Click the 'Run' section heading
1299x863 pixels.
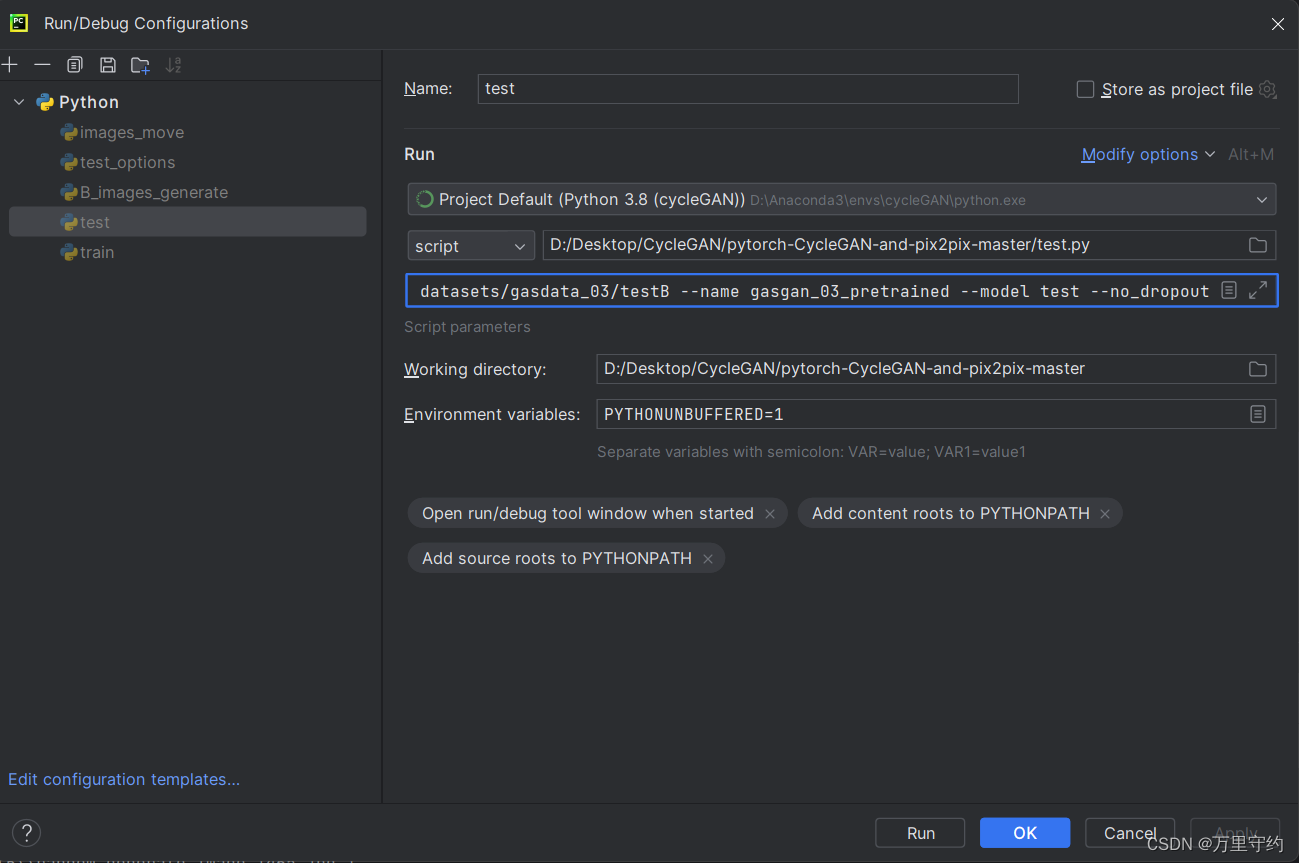pos(419,154)
